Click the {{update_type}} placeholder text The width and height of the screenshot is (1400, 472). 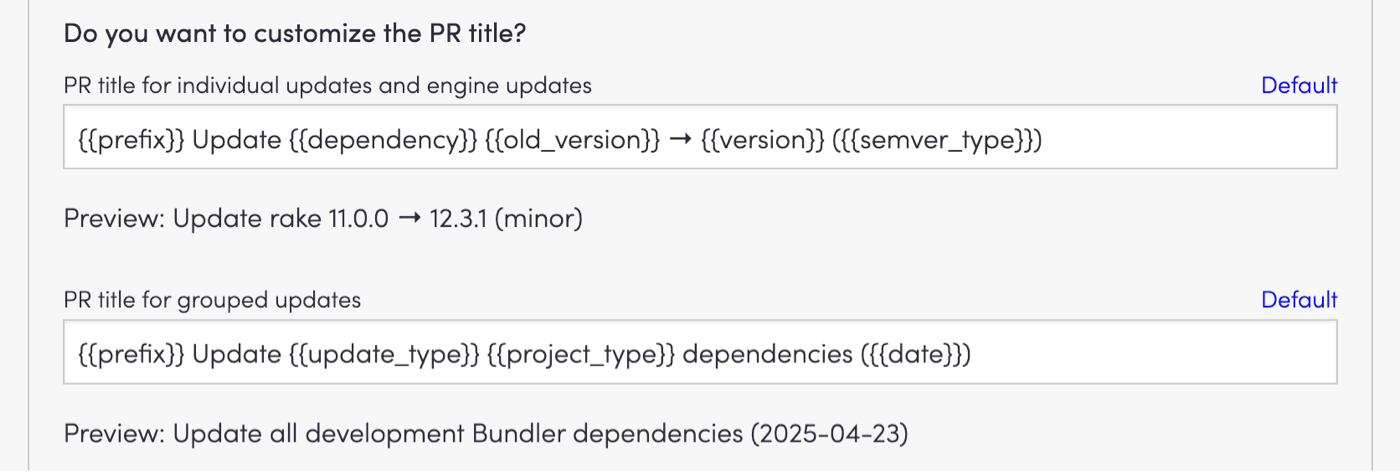pos(383,353)
